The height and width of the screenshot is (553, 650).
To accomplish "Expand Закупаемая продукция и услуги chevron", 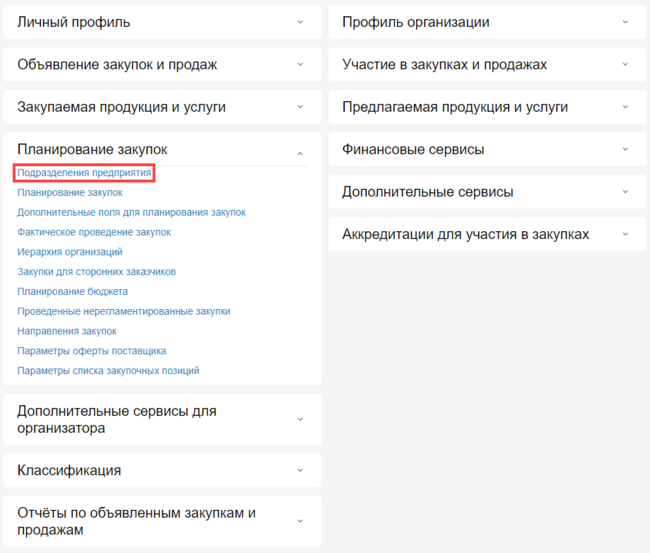I will (300, 107).
